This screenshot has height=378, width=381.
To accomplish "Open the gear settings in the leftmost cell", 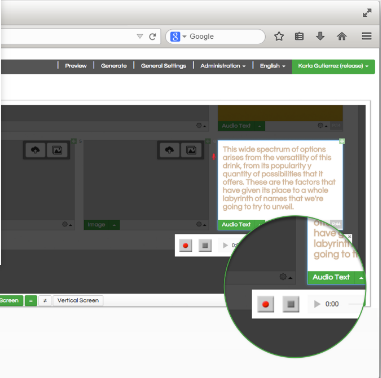I will (x=66, y=224).
